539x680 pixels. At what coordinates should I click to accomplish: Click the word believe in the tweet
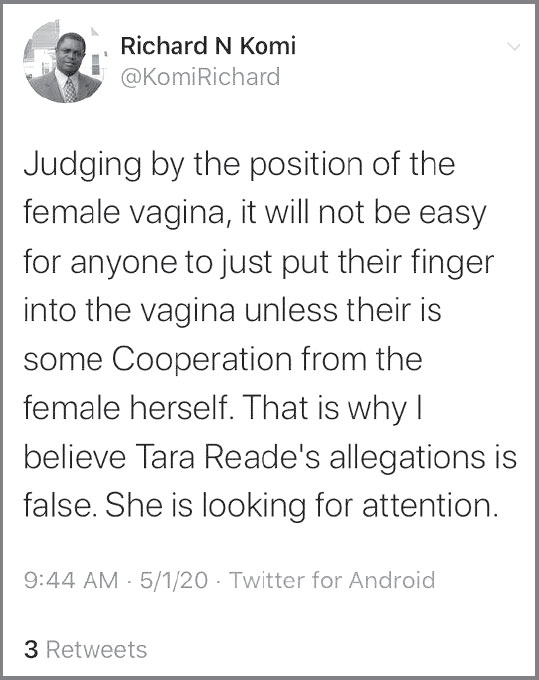pos(75,457)
